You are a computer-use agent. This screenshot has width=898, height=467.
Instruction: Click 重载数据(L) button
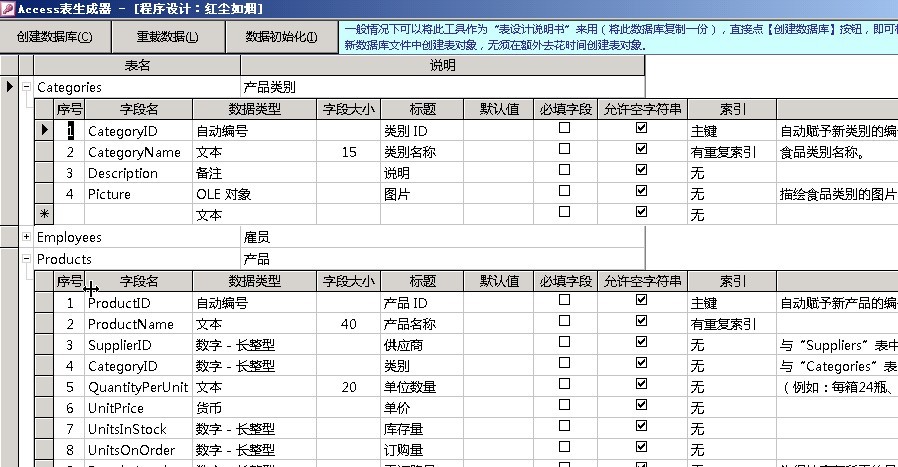(168, 37)
